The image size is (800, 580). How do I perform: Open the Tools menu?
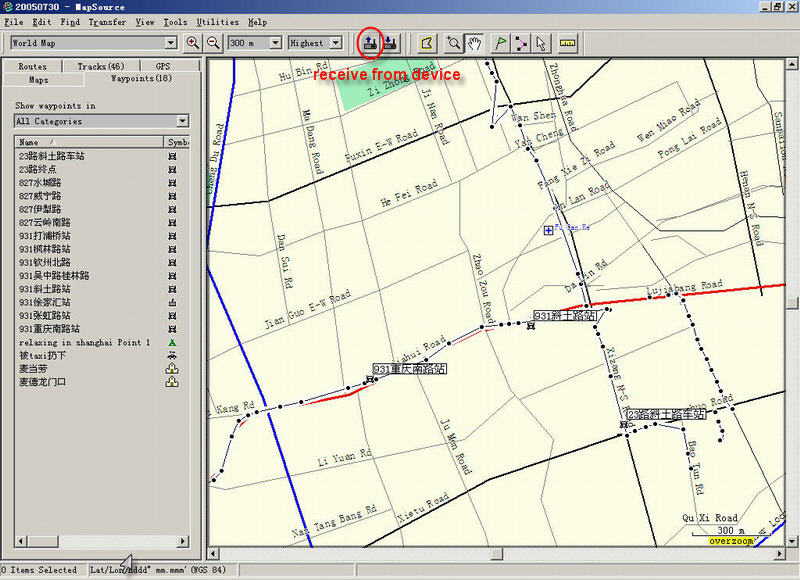click(175, 22)
